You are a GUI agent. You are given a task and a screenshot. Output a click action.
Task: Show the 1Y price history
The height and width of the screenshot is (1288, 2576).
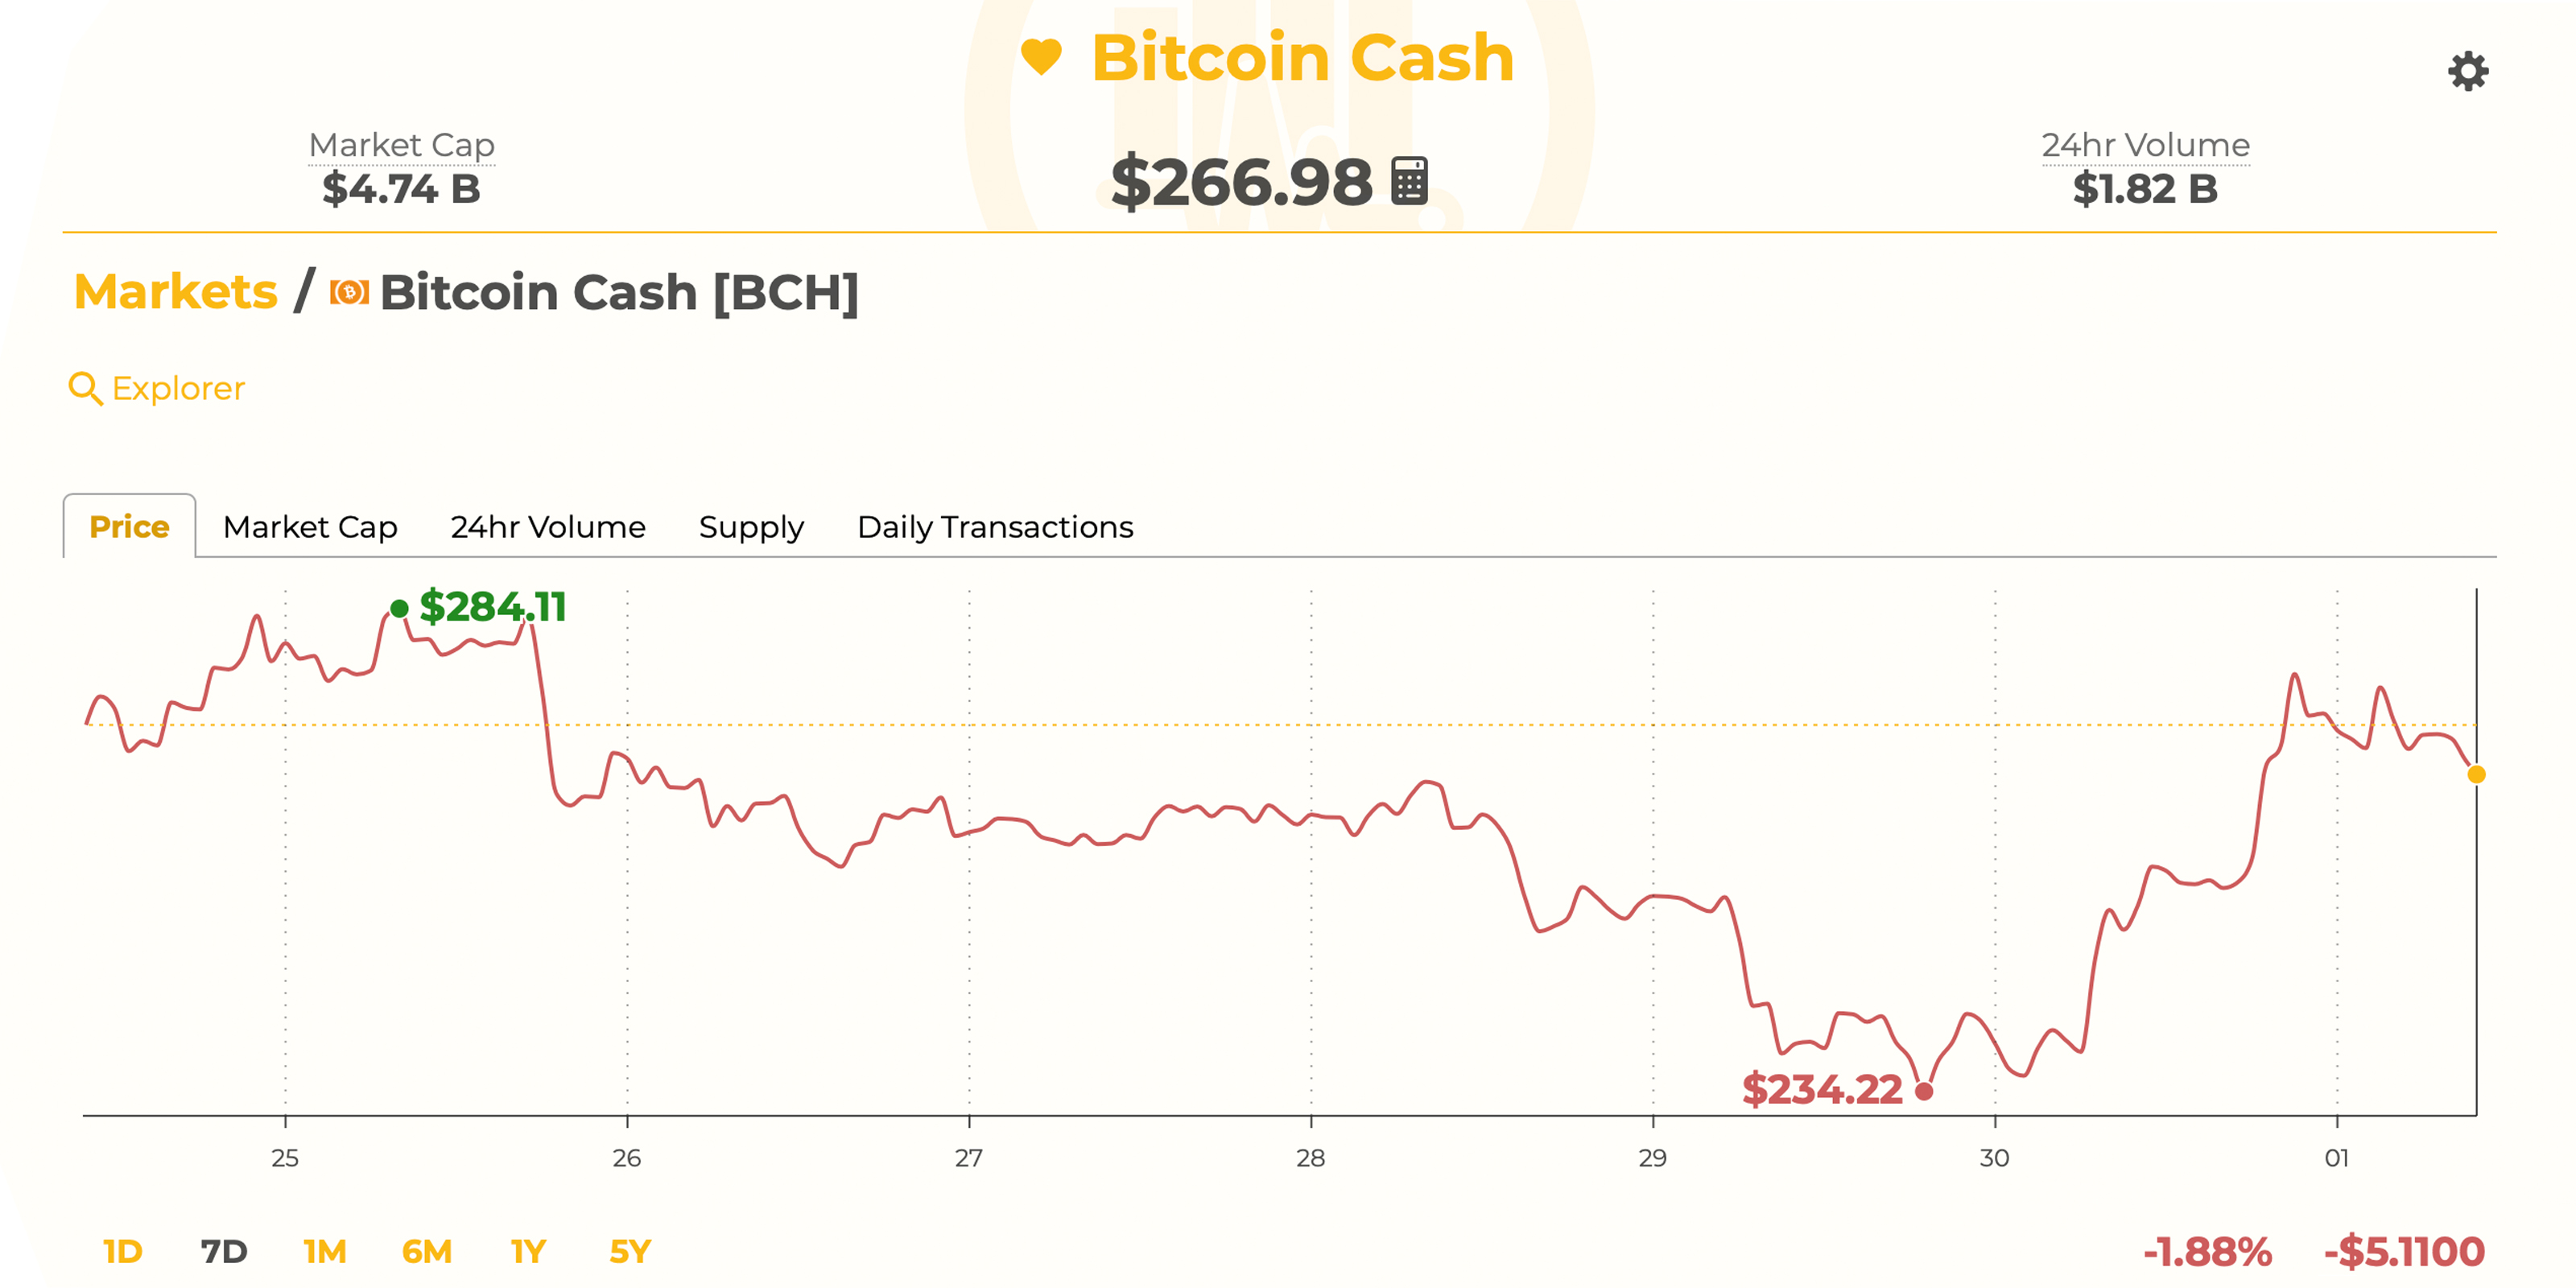coord(528,1251)
